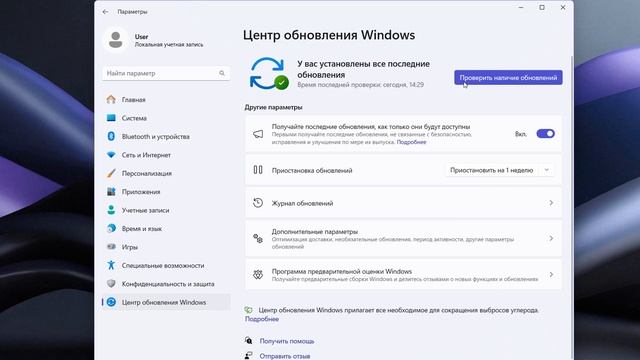Open Сеть и Интернет Wi-Fi icon
This screenshot has height=360, width=640.
tap(111, 155)
